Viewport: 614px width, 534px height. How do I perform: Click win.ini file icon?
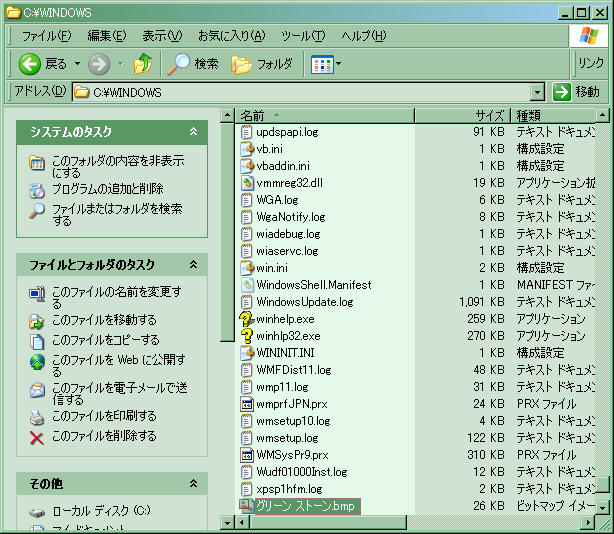(x=247, y=268)
